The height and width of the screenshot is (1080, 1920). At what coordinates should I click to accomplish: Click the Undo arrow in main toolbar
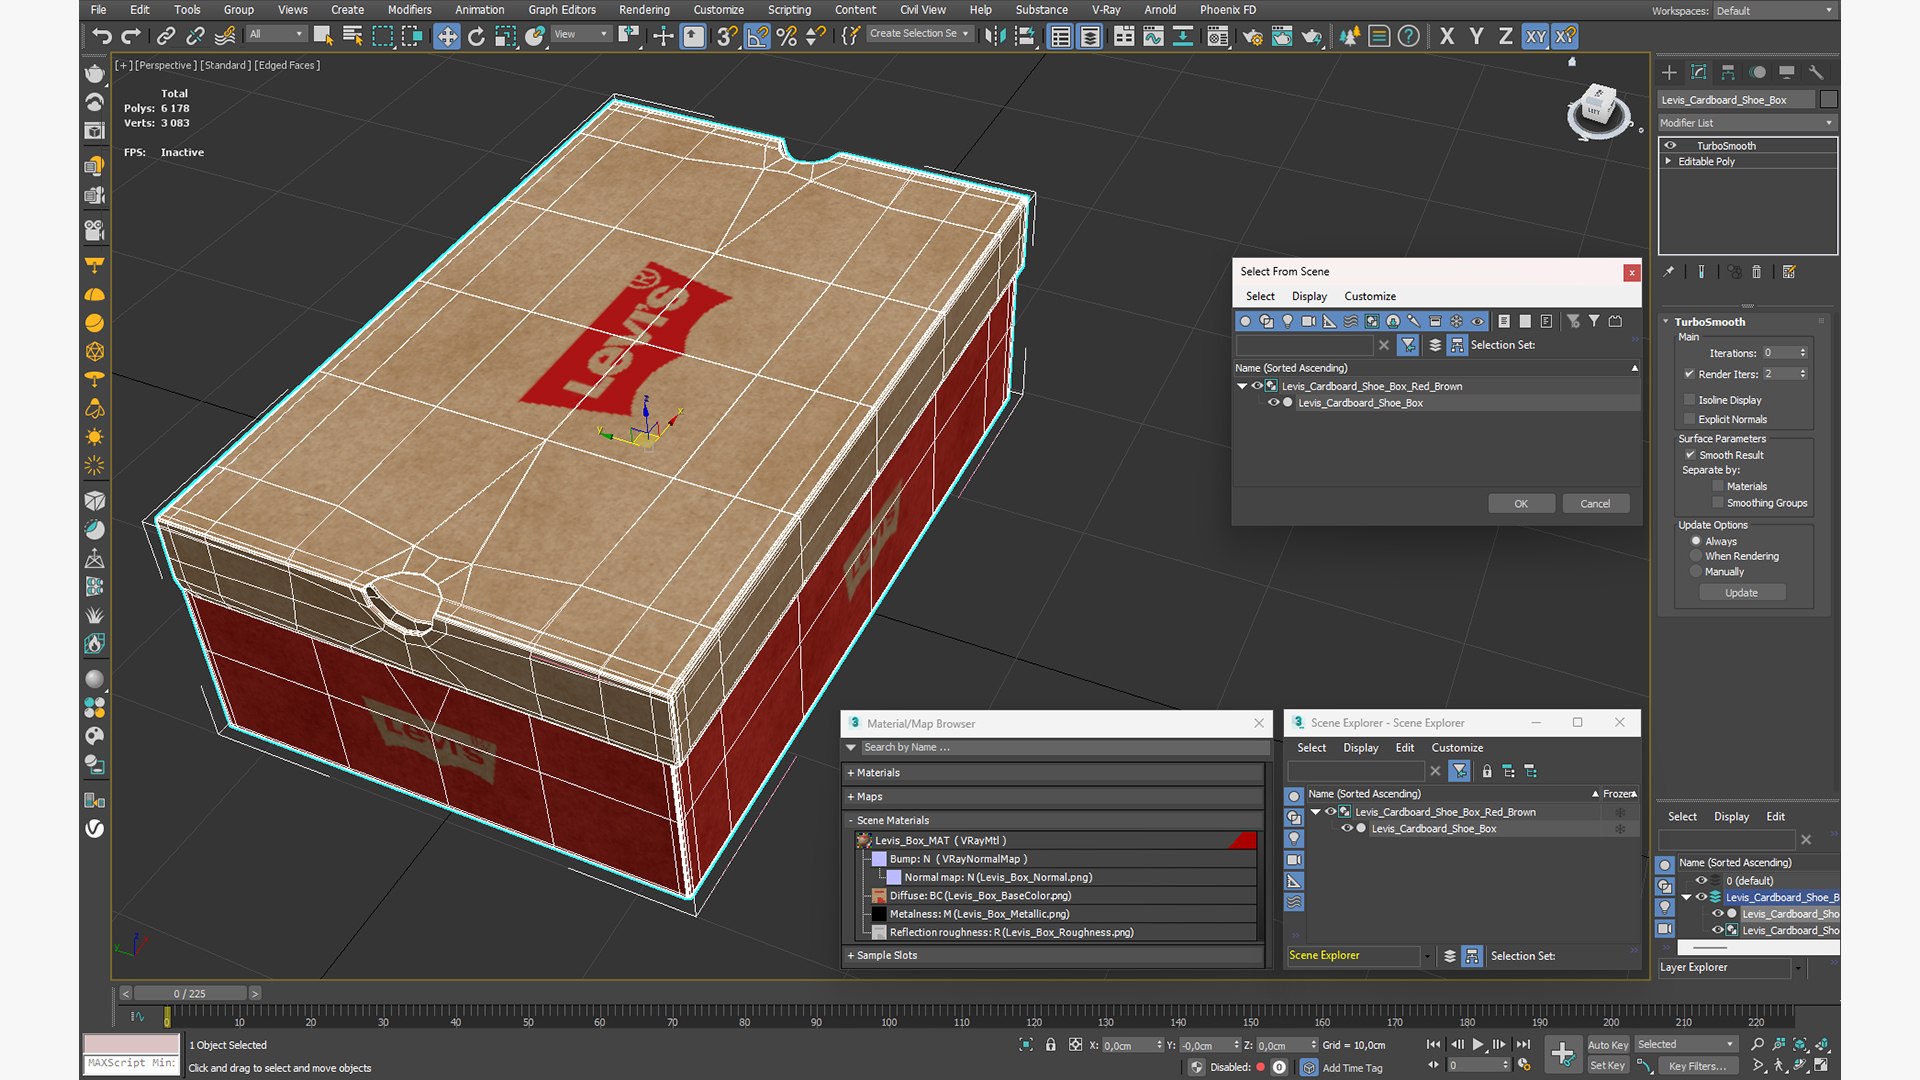click(101, 37)
